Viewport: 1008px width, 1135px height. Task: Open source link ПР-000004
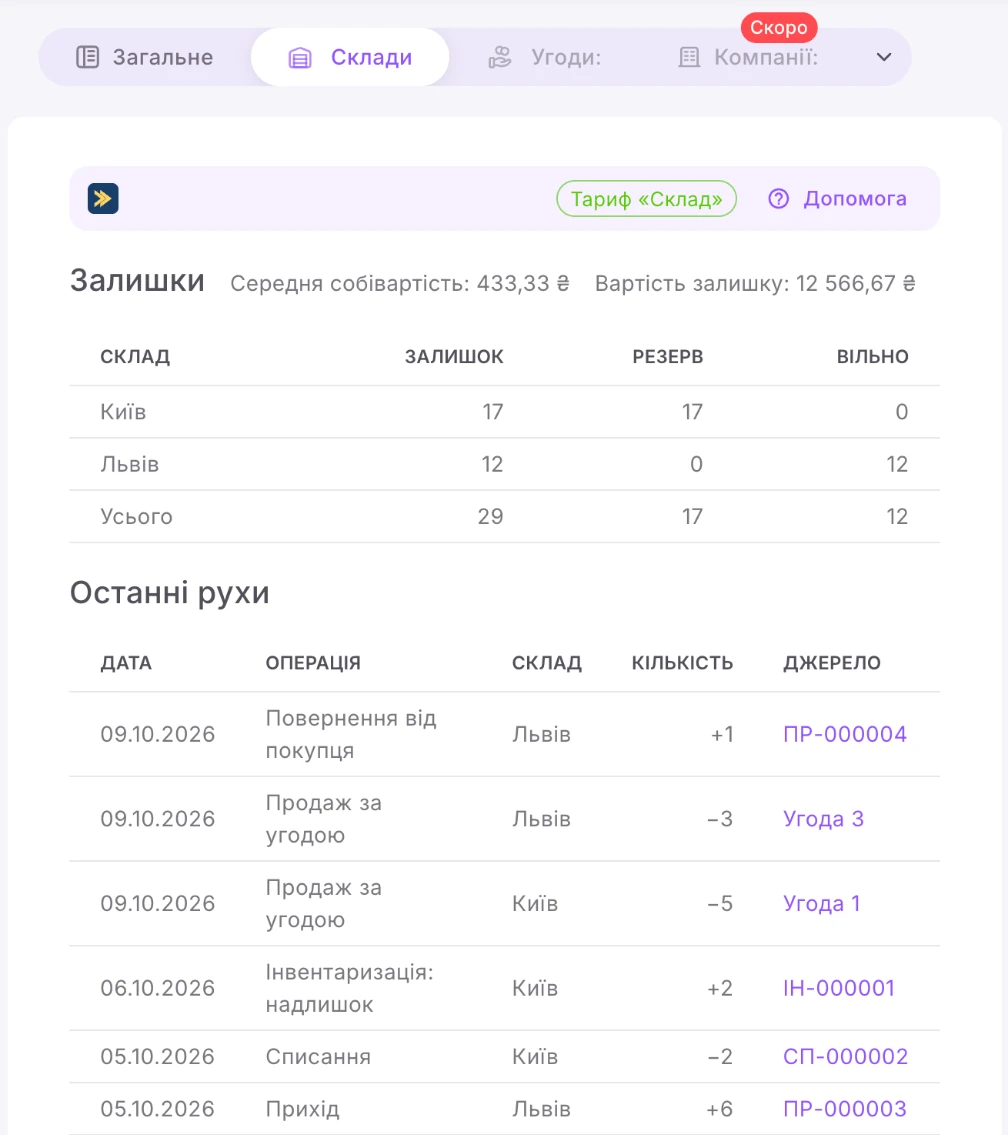pyautogui.click(x=844, y=734)
